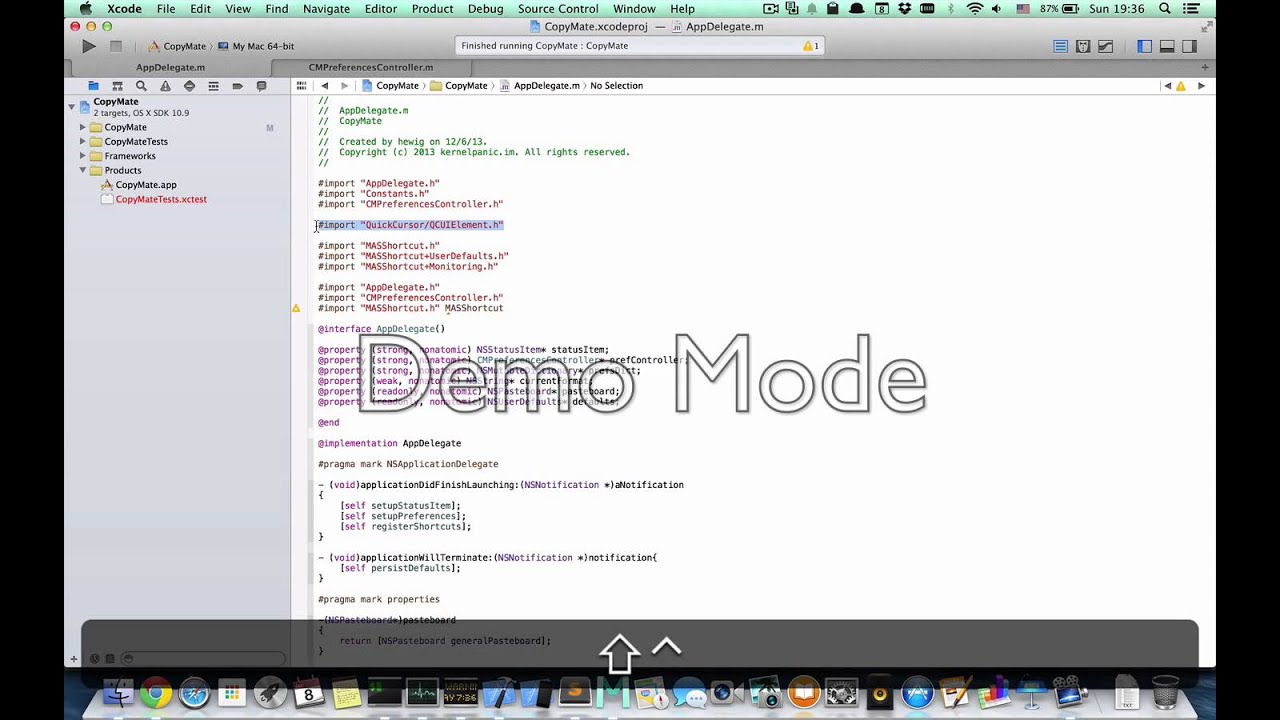Select the AppDelegate.m tab

tap(170, 67)
